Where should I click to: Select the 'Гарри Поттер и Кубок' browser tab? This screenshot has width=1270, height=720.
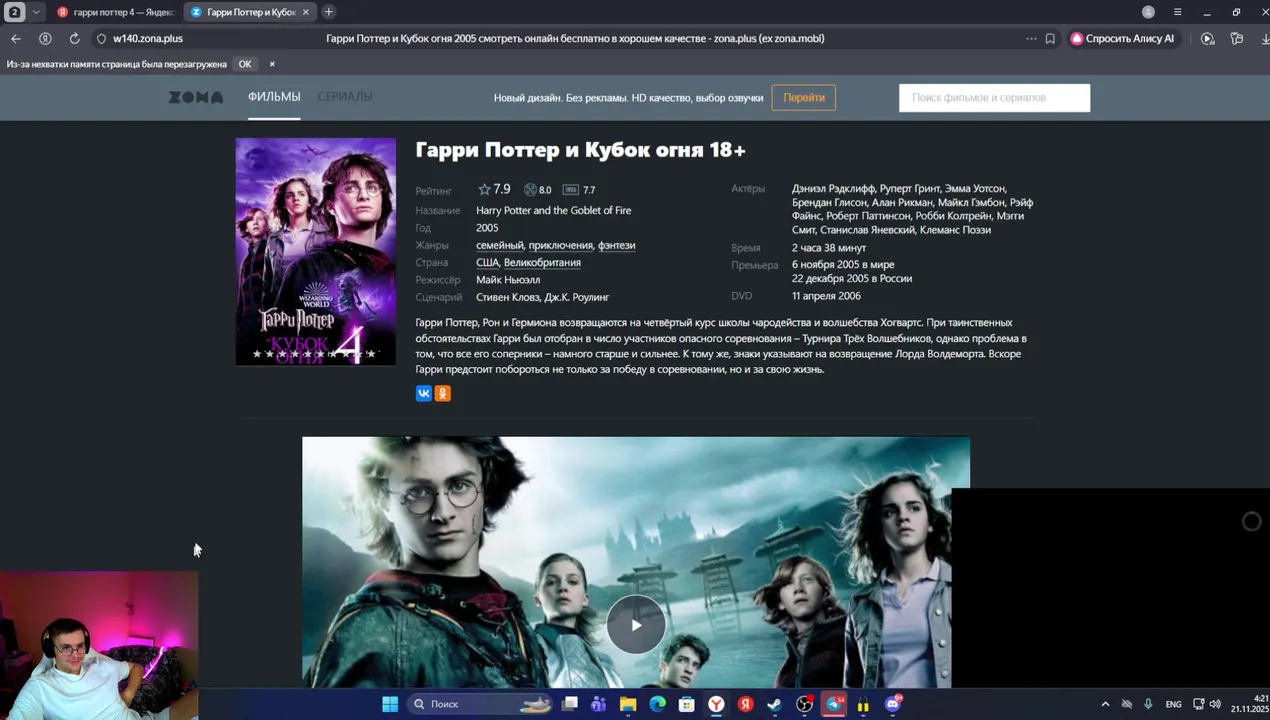(250, 12)
